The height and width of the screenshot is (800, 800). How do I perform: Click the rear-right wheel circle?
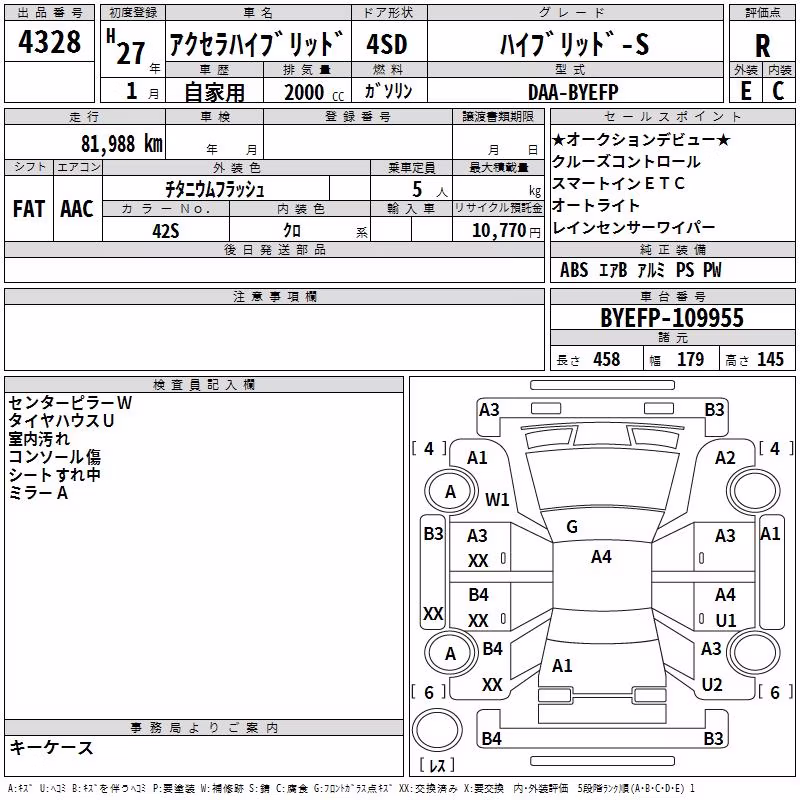pyautogui.click(x=754, y=652)
